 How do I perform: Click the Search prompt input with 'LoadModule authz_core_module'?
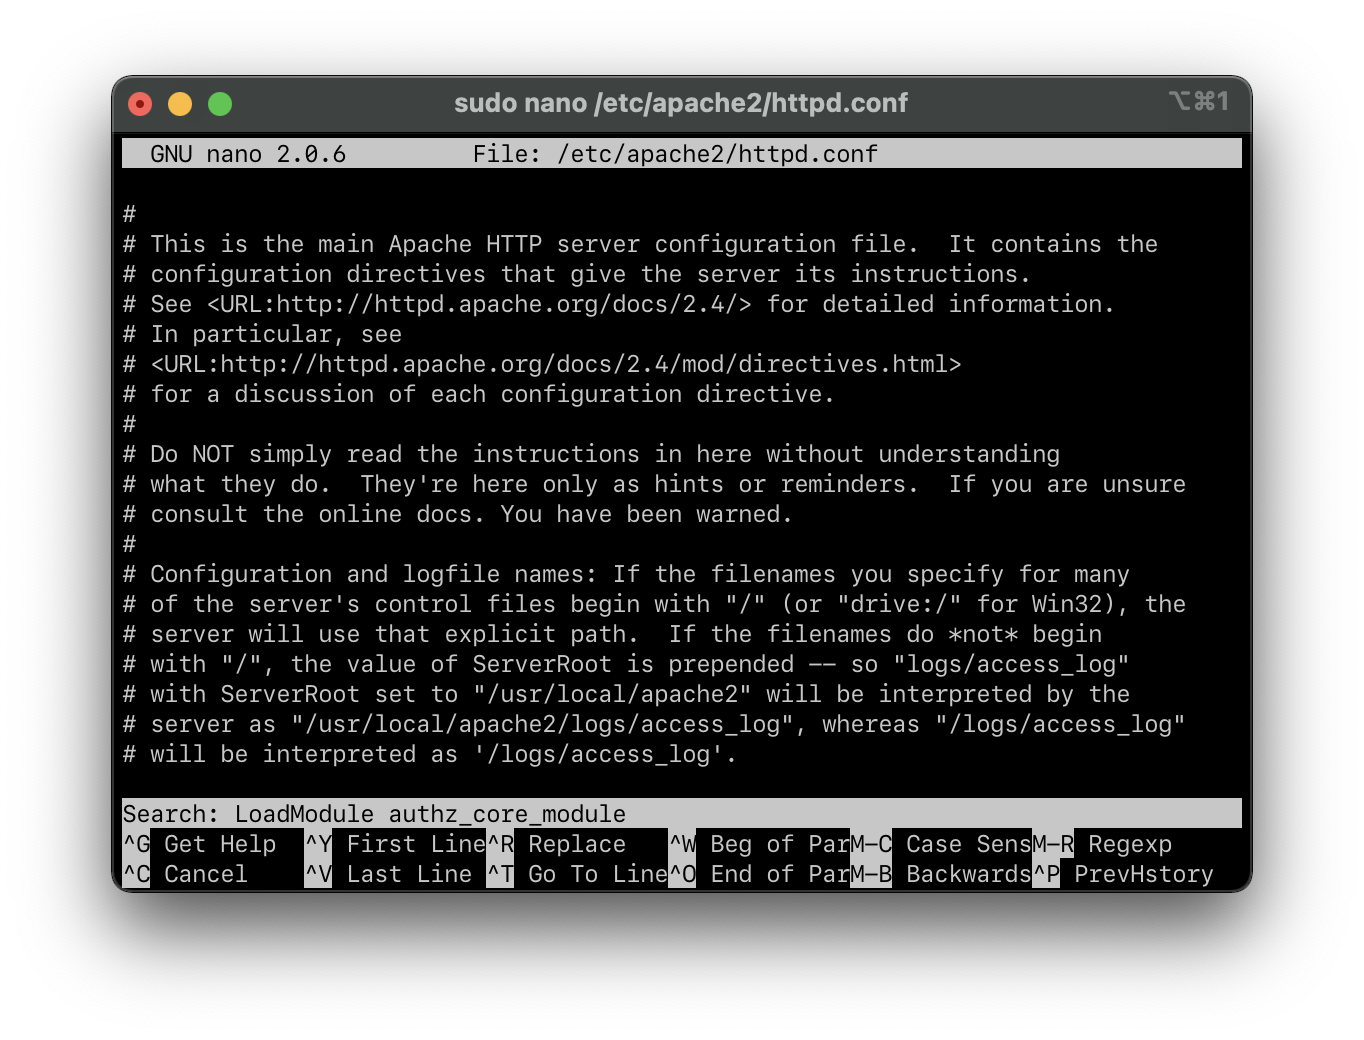[682, 813]
